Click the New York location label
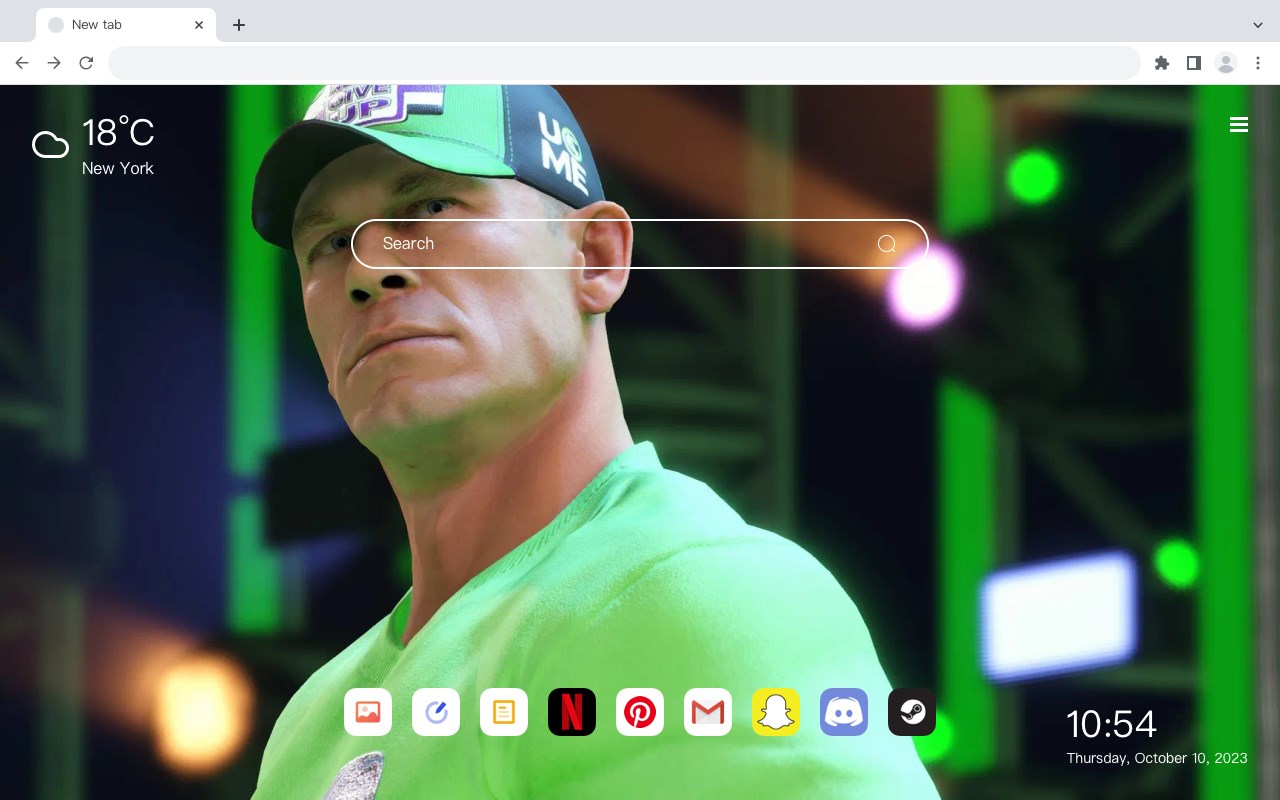 click(x=118, y=168)
